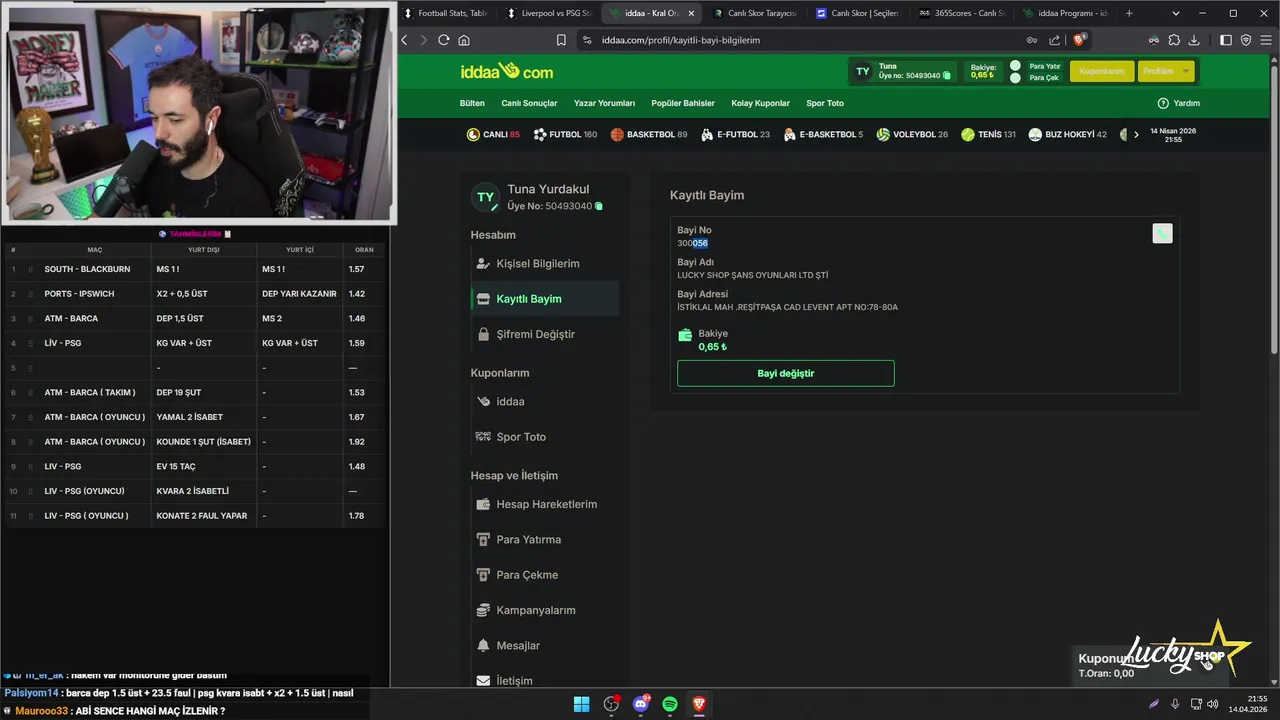Screen dimensions: 1280x720
Task: Copy member number in top header
Action: click(x=947, y=76)
